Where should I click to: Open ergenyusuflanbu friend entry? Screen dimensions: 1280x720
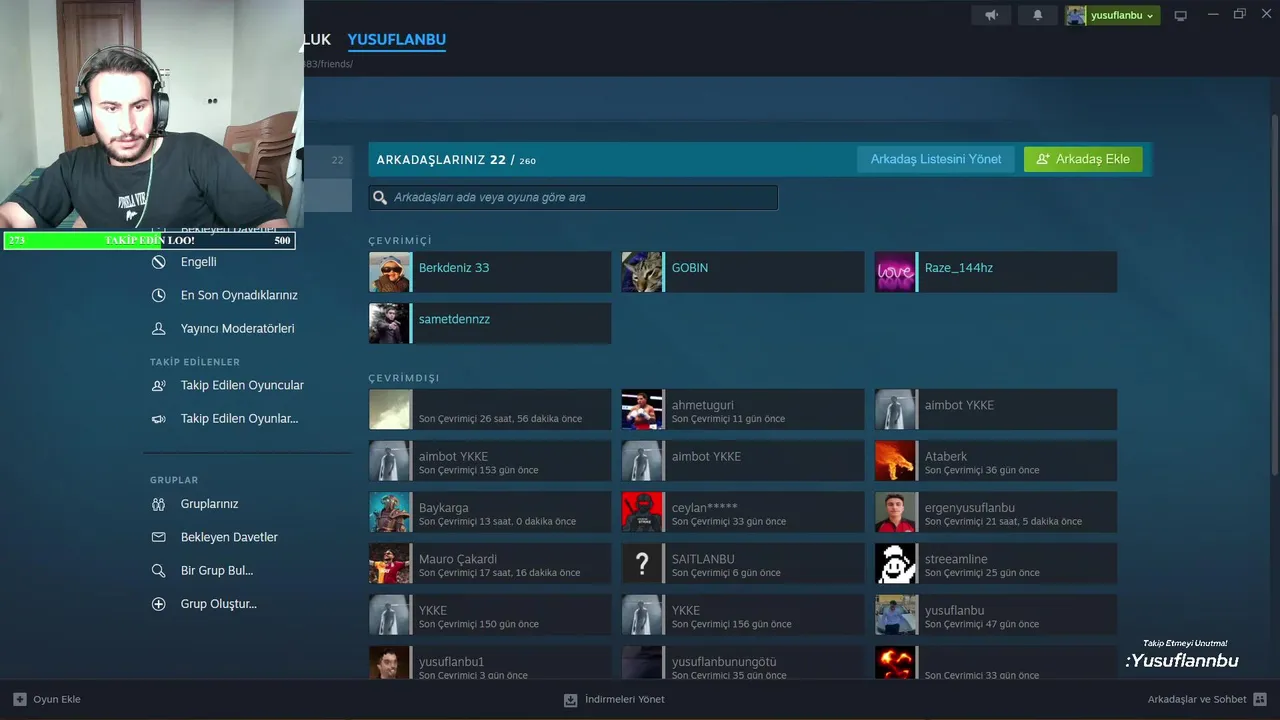point(996,512)
